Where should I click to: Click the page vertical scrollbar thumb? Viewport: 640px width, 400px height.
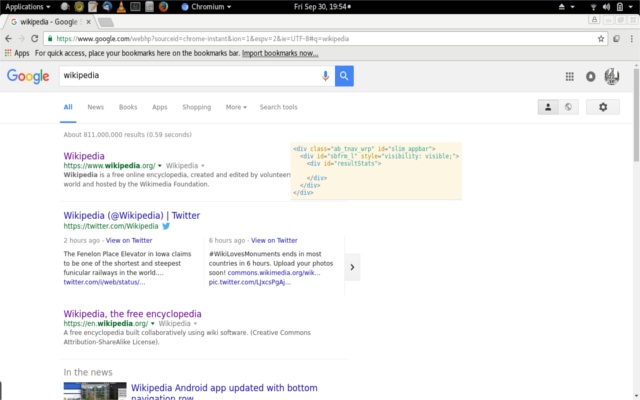point(636,114)
